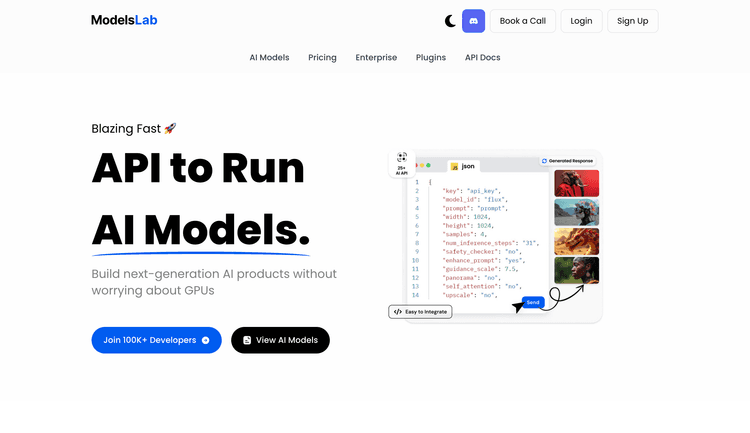
Task: Open the orange dragon generated thumbnail
Action: 576,241
